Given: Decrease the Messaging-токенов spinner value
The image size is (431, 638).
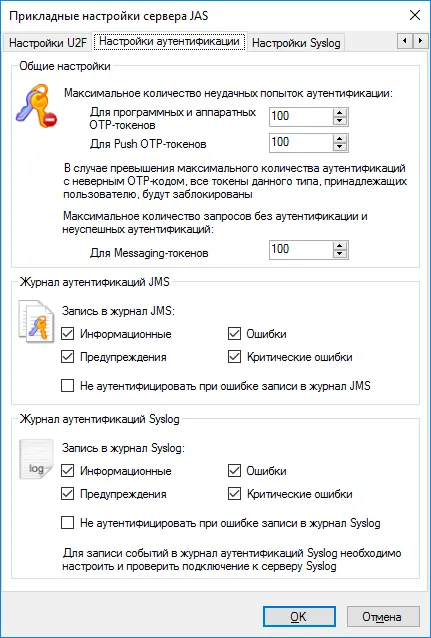Looking at the screenshot, I should pyautogui.click(x=339, y=254).
